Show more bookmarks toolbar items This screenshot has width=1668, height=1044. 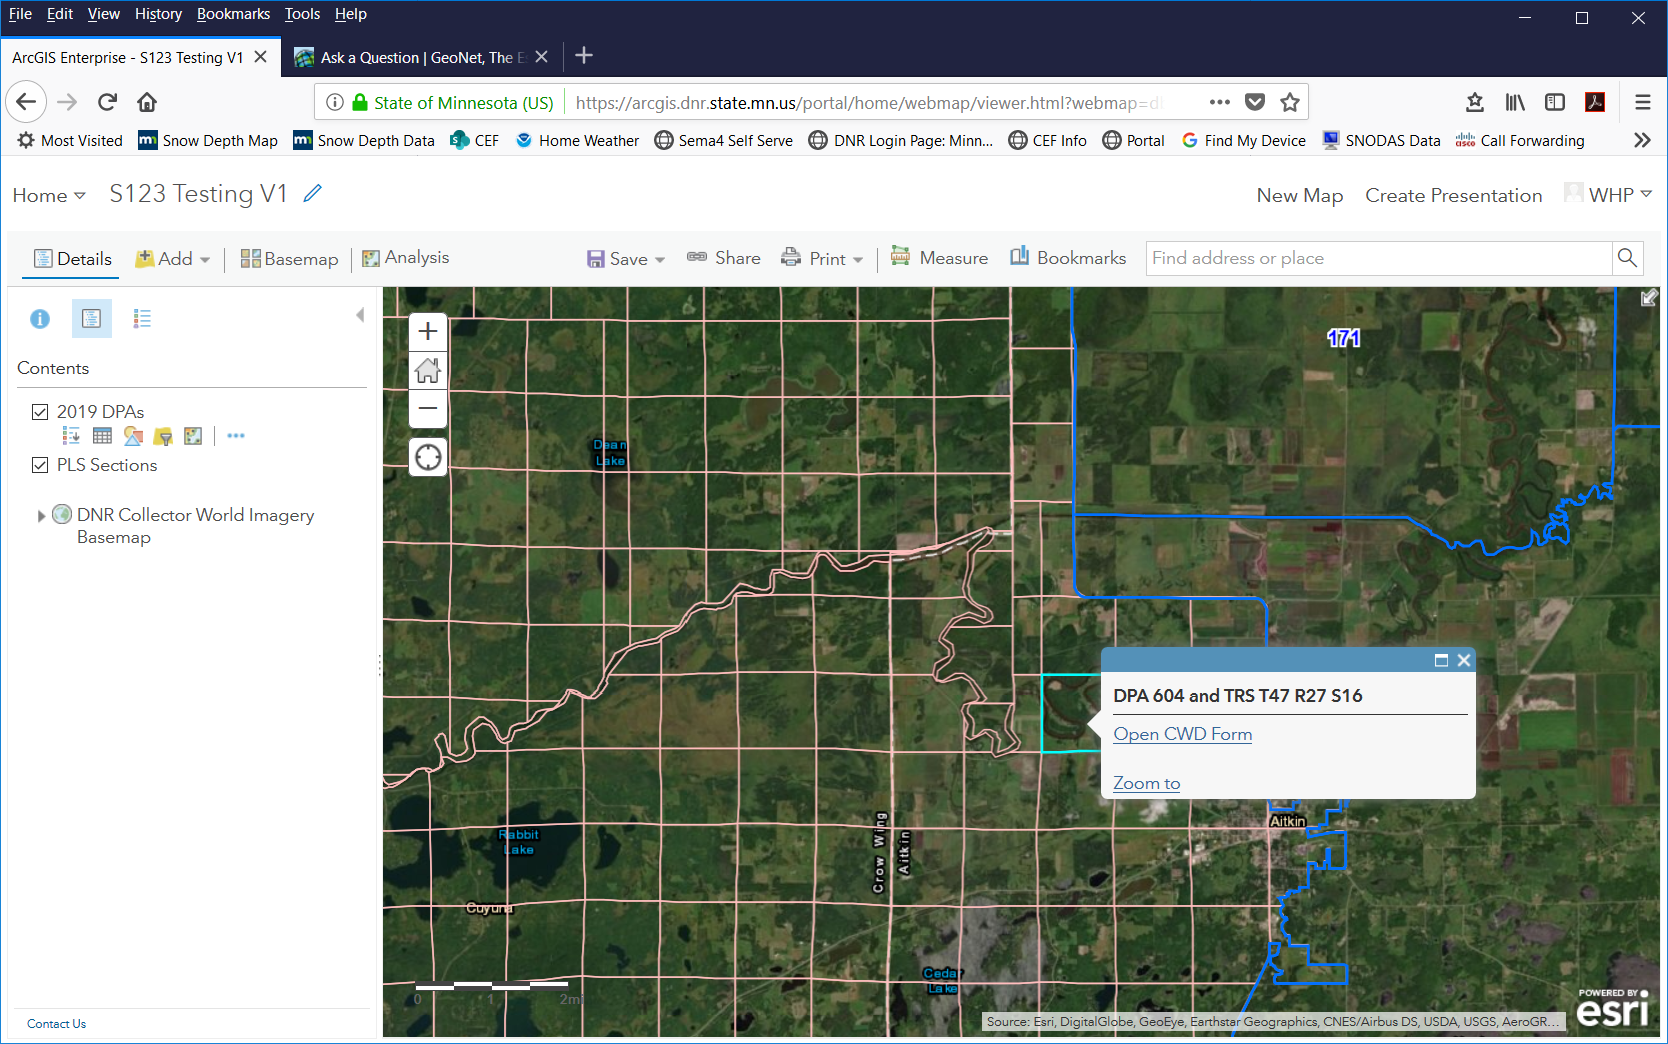point(1642,141)
